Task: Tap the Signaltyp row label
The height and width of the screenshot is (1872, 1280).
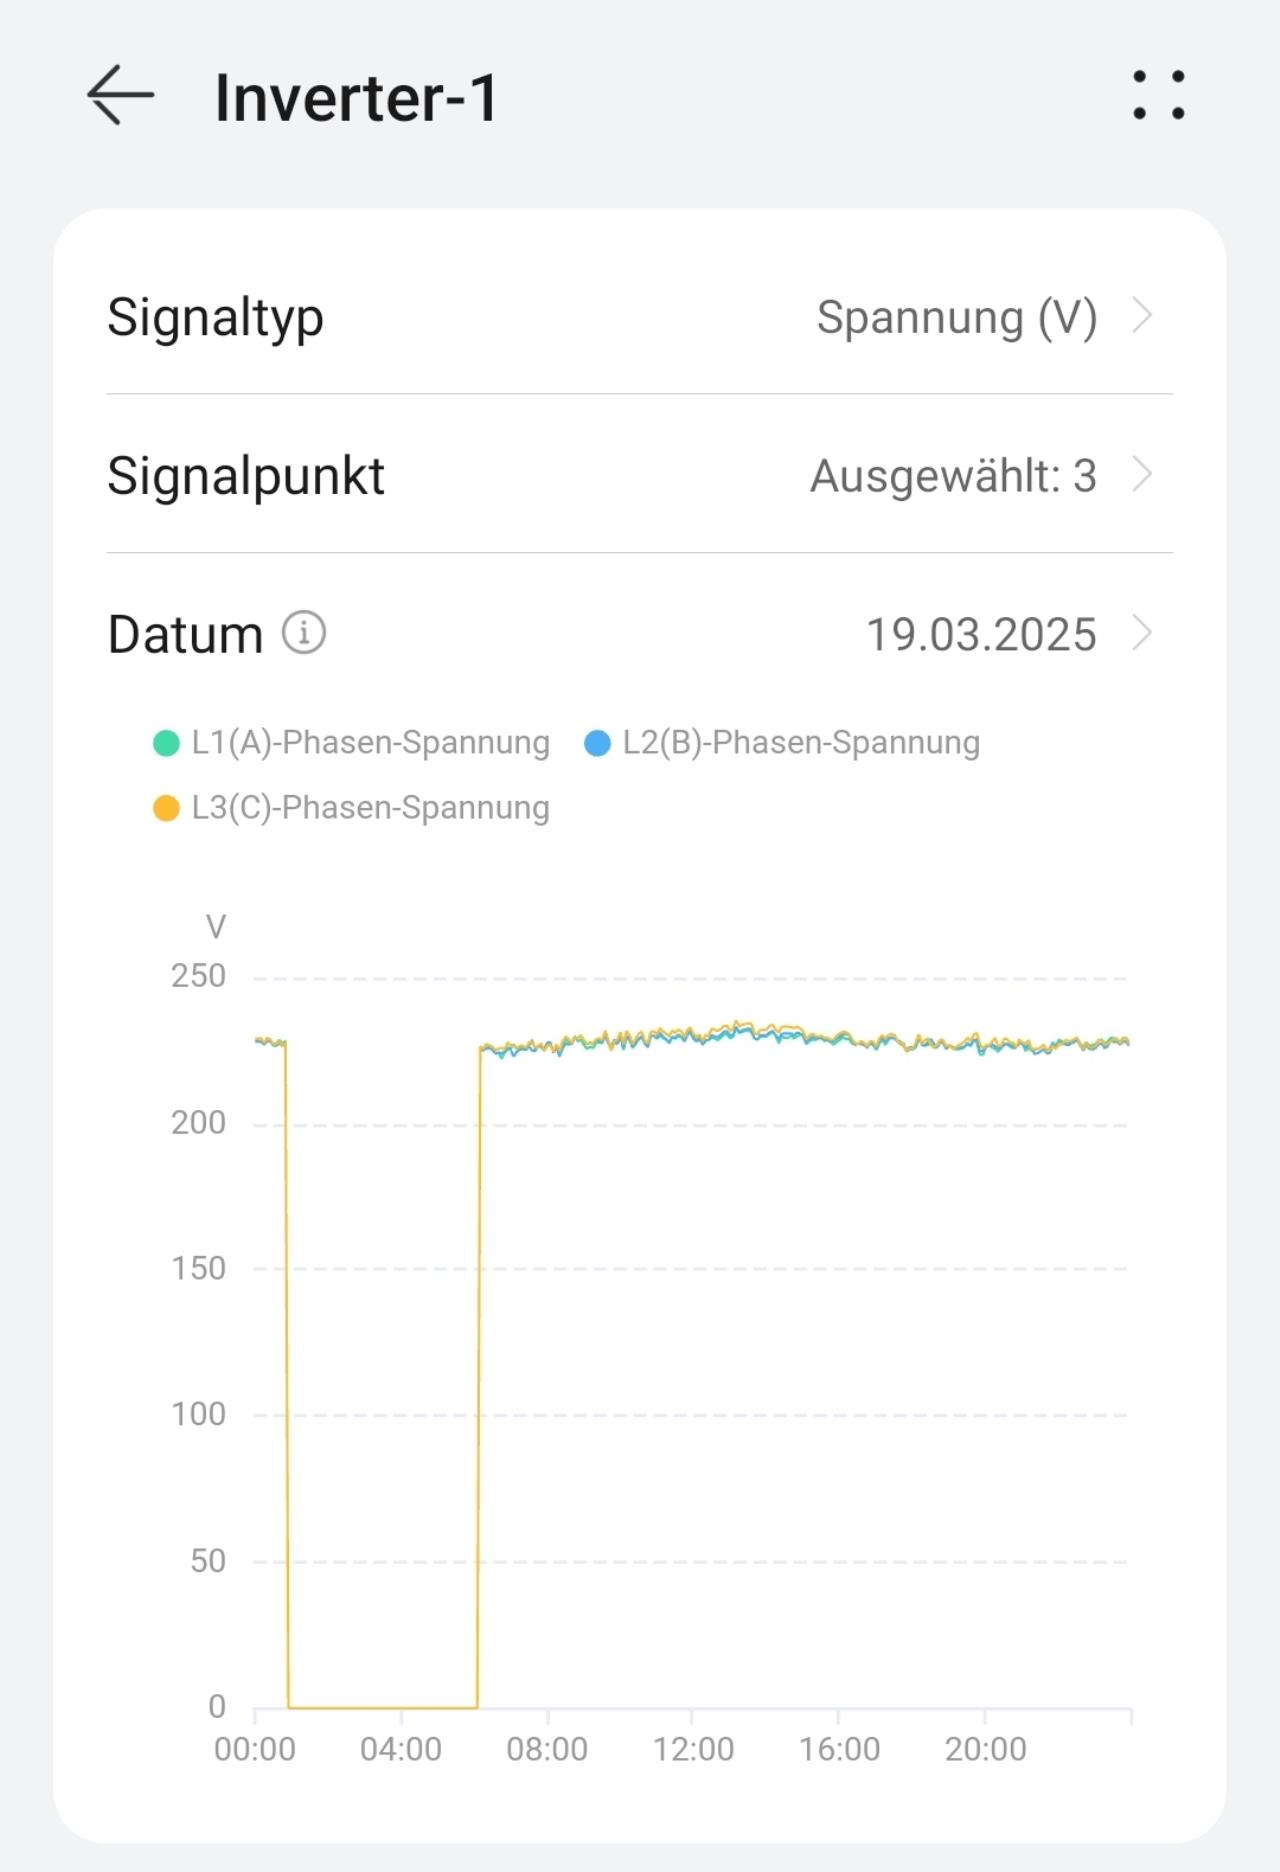Action: tap(215, 319)
